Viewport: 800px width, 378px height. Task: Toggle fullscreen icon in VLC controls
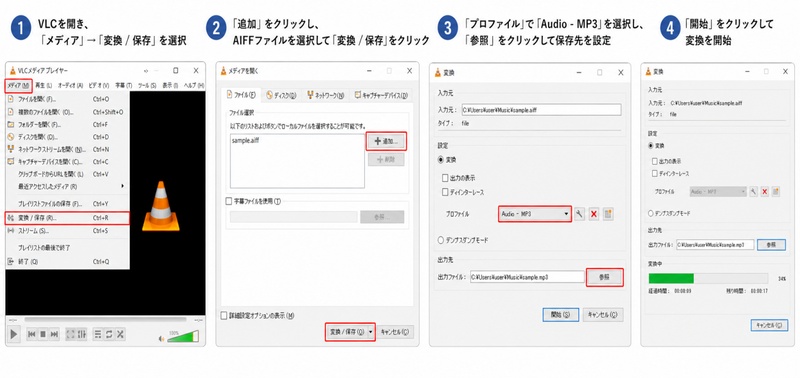(x=71, y=335)
